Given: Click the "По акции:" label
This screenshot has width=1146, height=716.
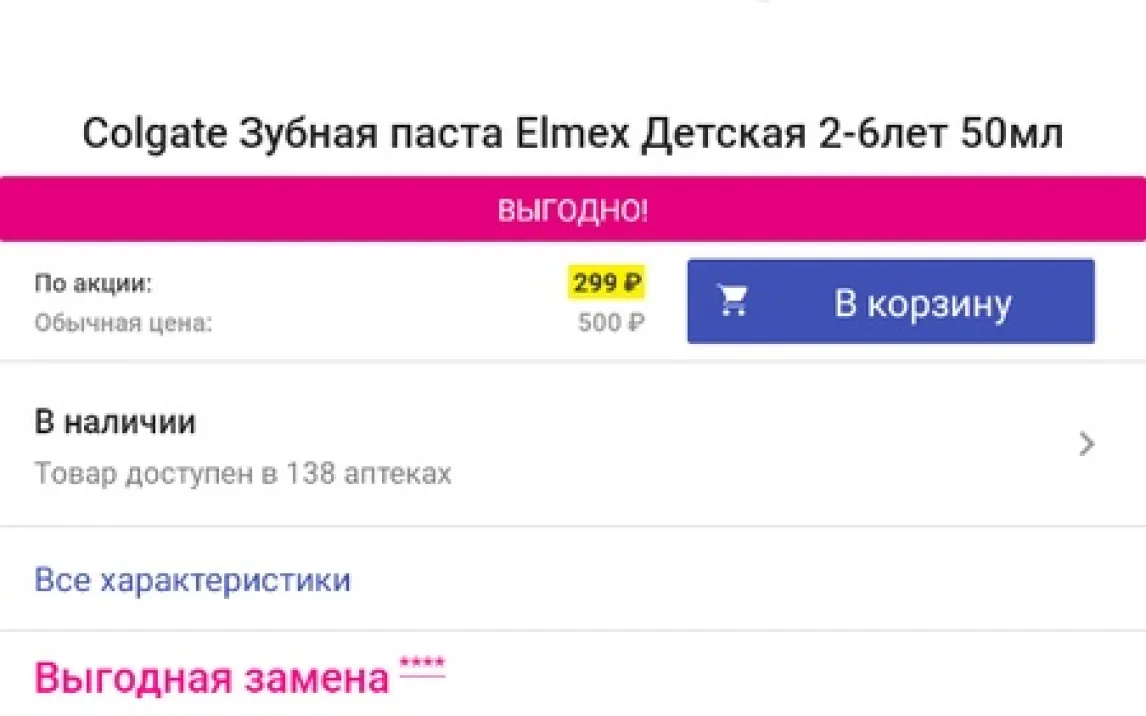Looking at the screenshot, I should pos(93,284).
